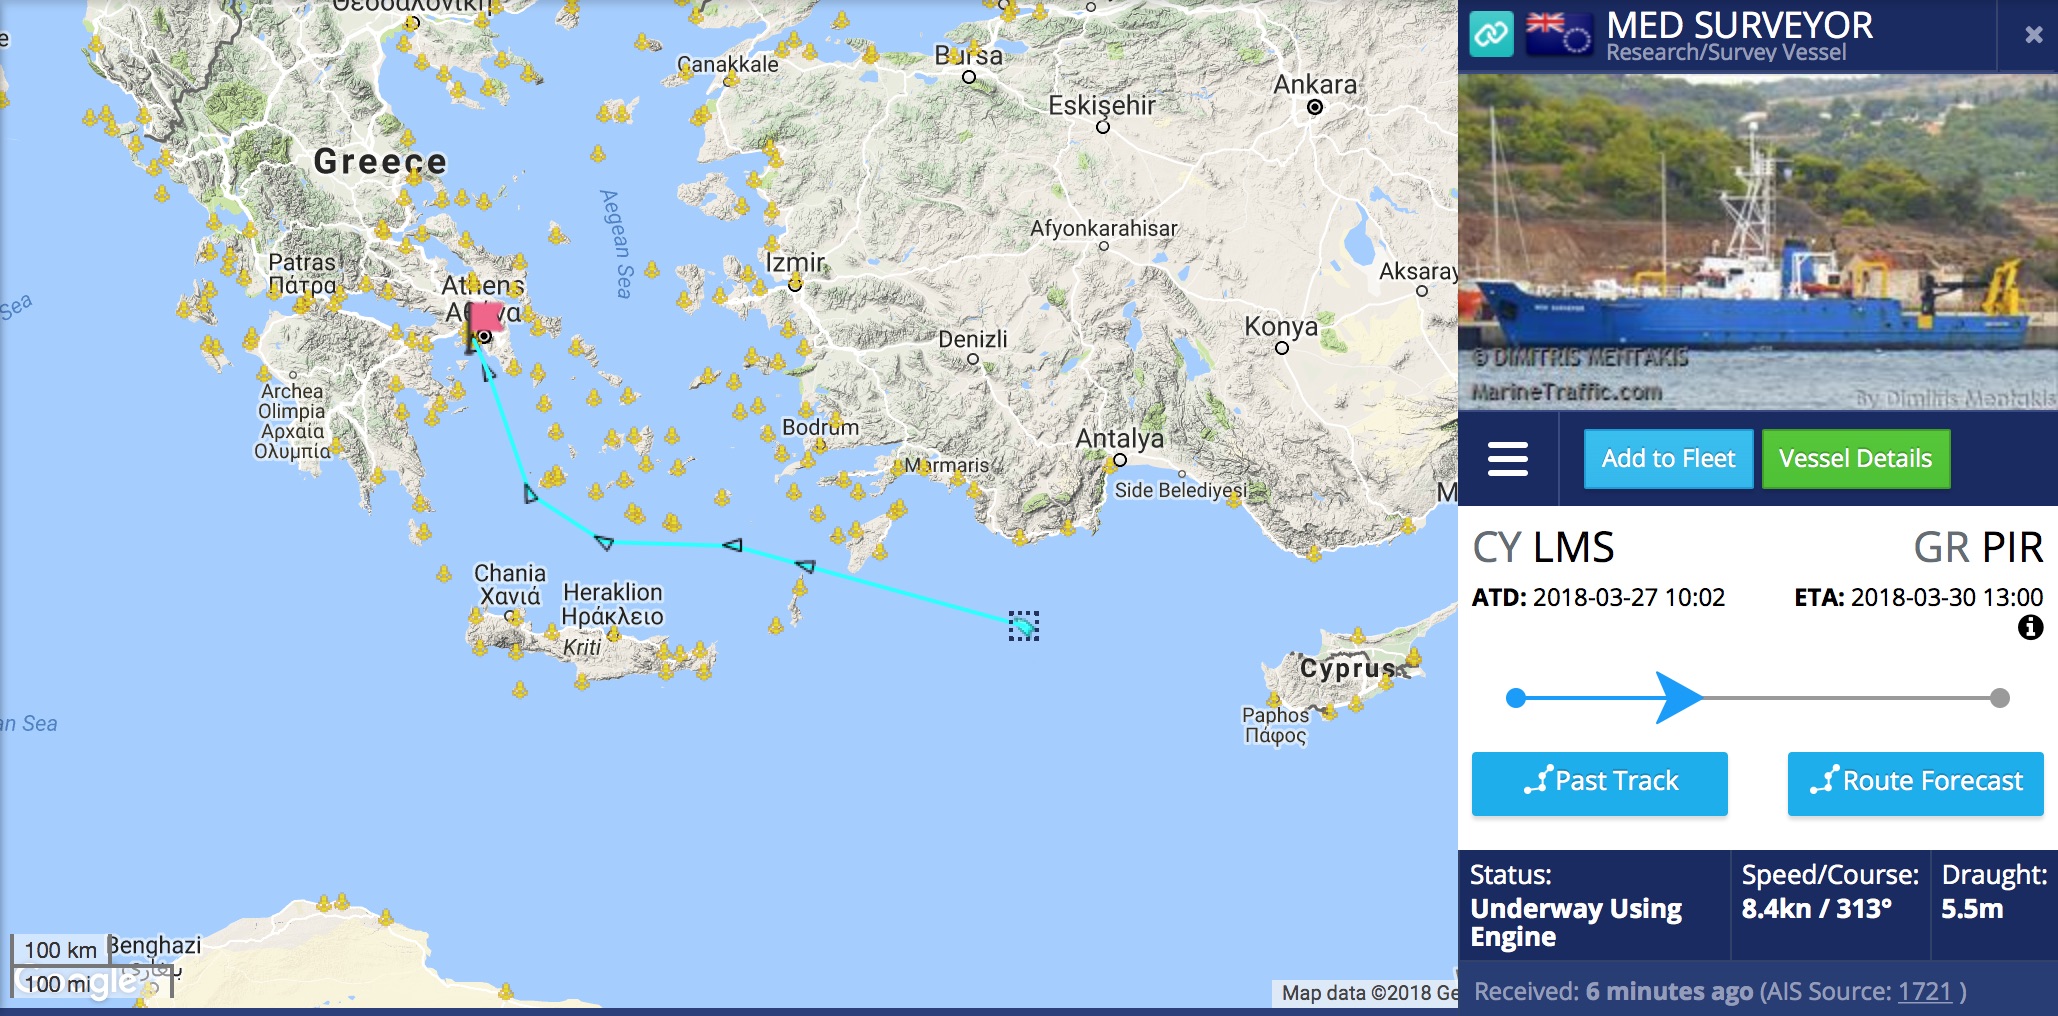Click the LMS departure port code
The width and height of the screenshot is (2058, 1016).
point(1573,548)
